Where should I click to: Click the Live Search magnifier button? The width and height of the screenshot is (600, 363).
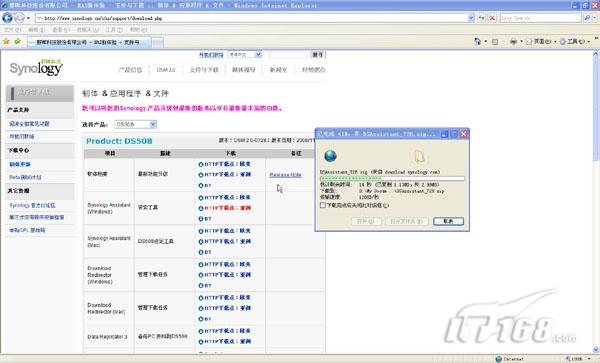pyautogui.click(x=587, y=18)
